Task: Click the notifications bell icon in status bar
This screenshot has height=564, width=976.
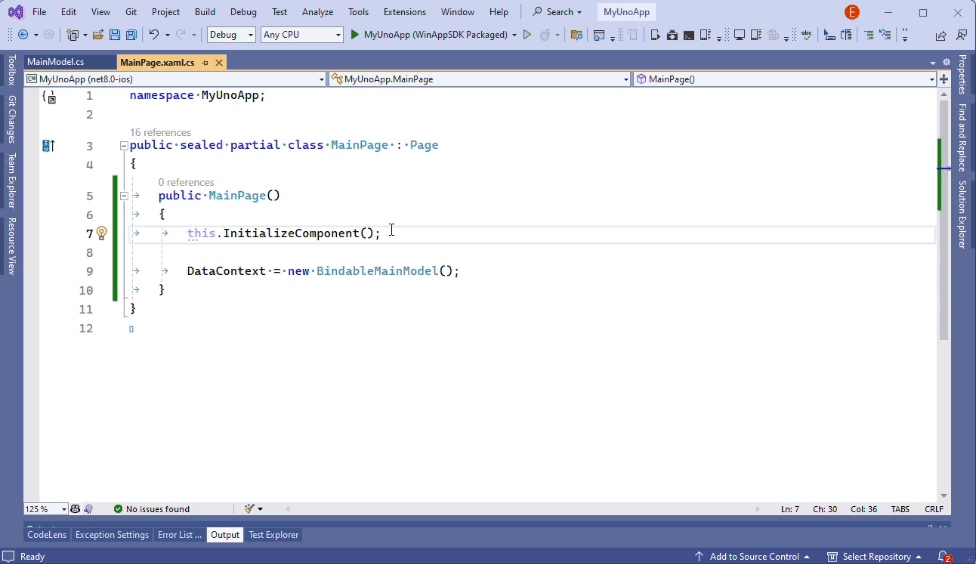Action: coord(944,557)
